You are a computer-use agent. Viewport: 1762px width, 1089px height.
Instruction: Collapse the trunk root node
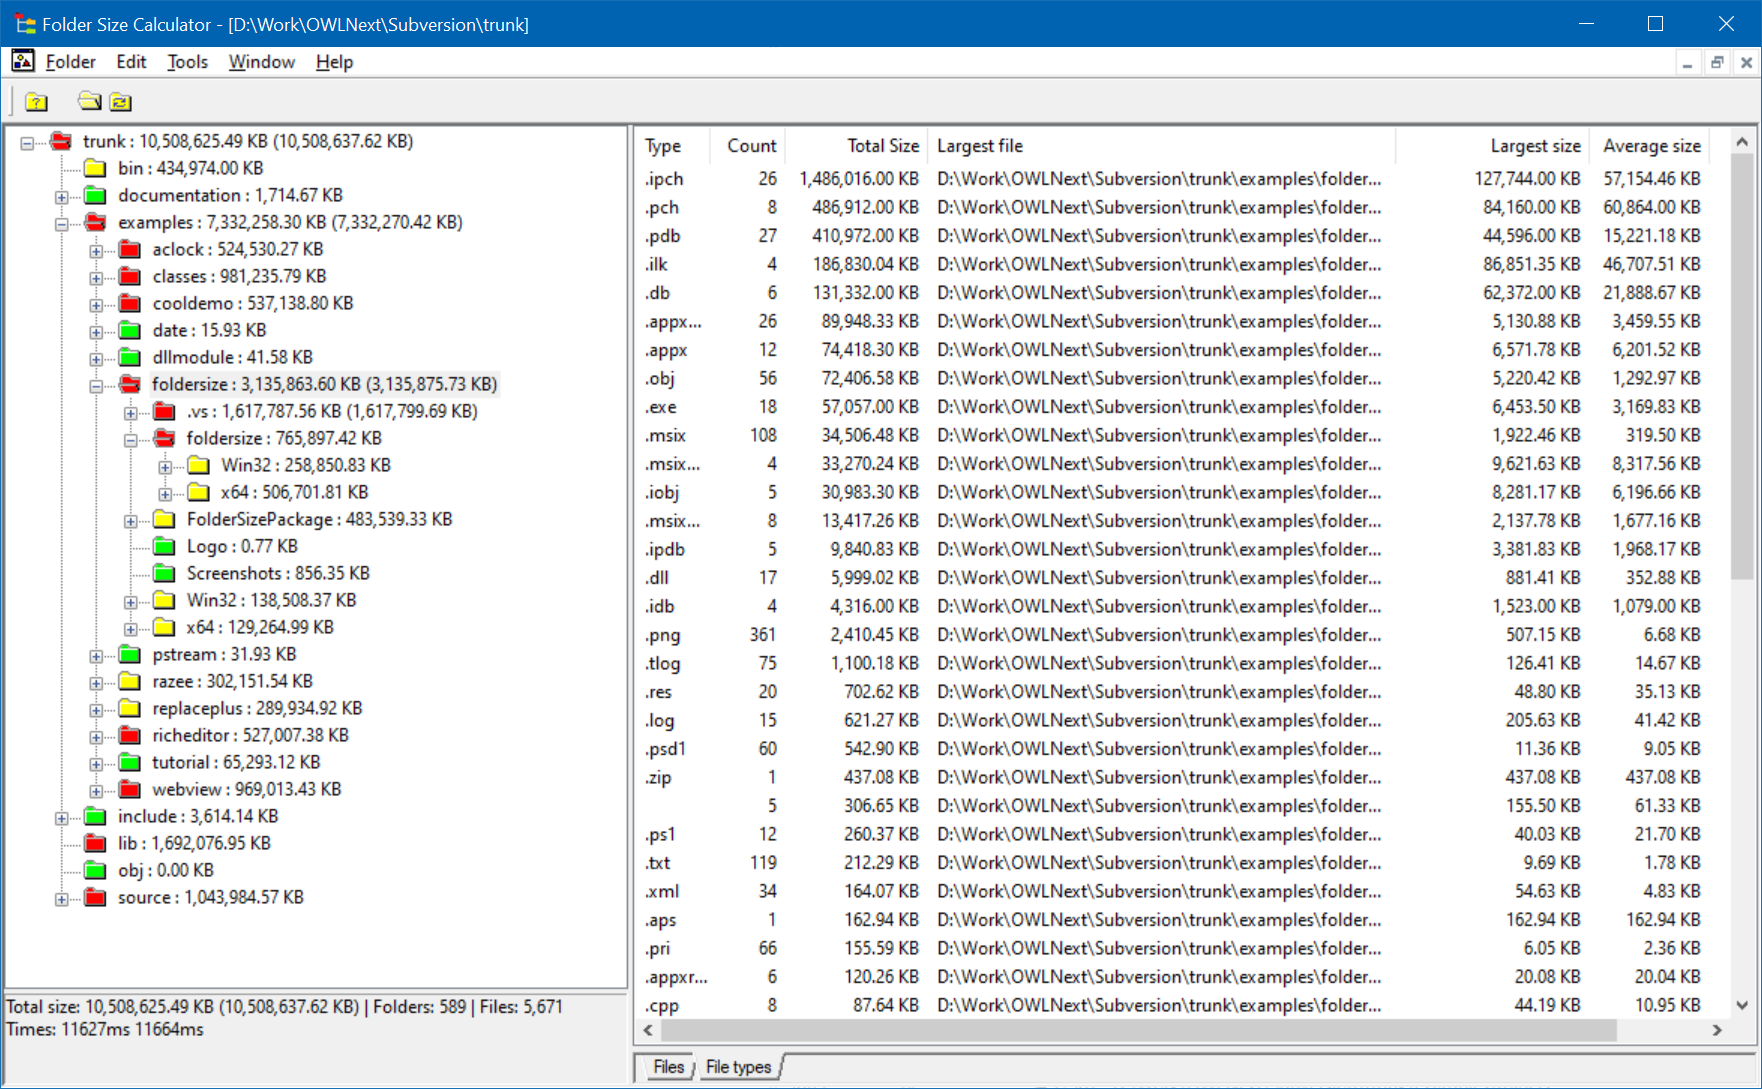pos(27,143)
